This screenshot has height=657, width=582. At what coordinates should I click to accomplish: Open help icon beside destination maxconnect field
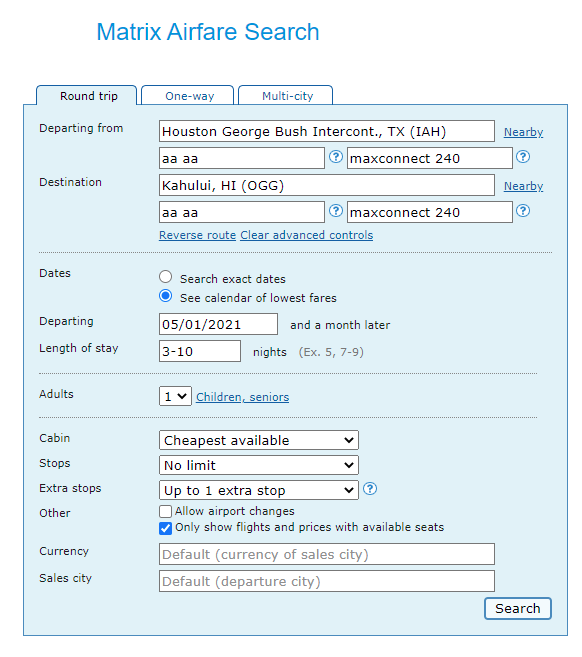tap(523, 210)
